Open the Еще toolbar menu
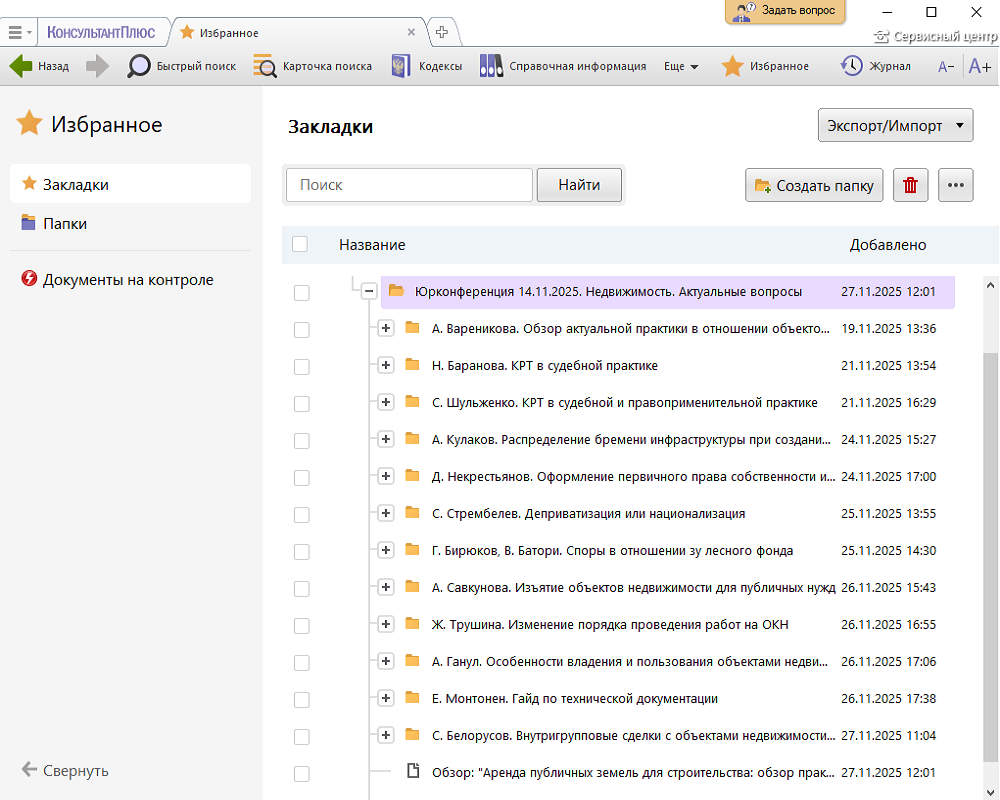Viewport: 1000px width, 800px height. [x=681, y=66]
